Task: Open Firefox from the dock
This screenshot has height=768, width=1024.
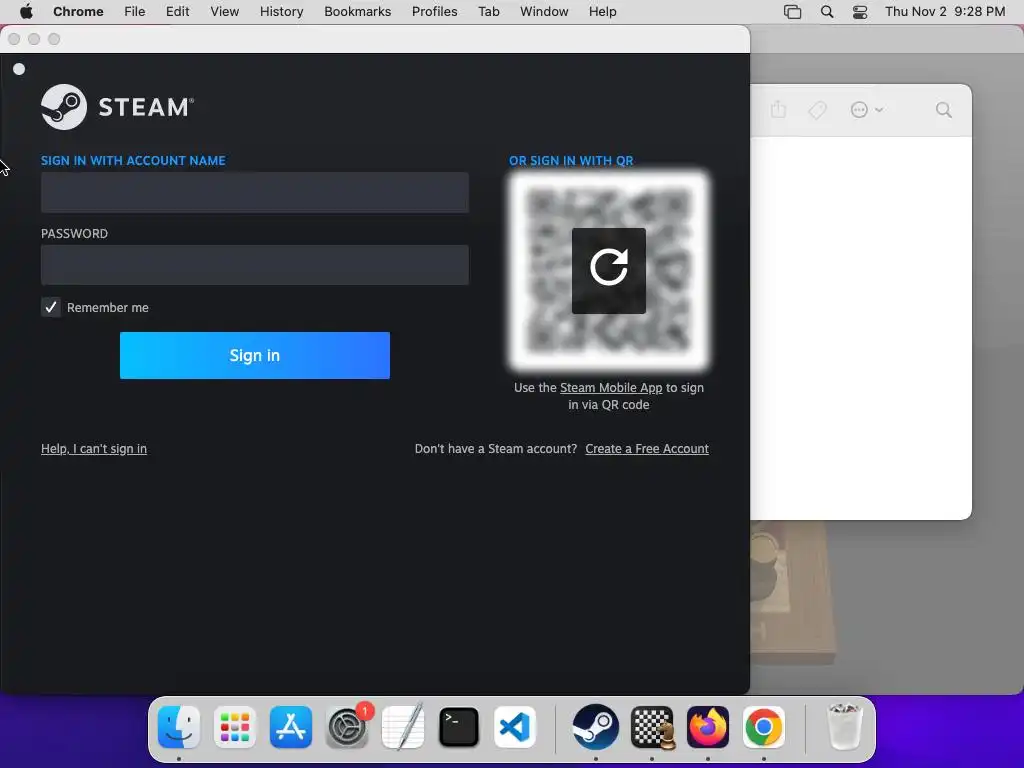Action: 708,727
